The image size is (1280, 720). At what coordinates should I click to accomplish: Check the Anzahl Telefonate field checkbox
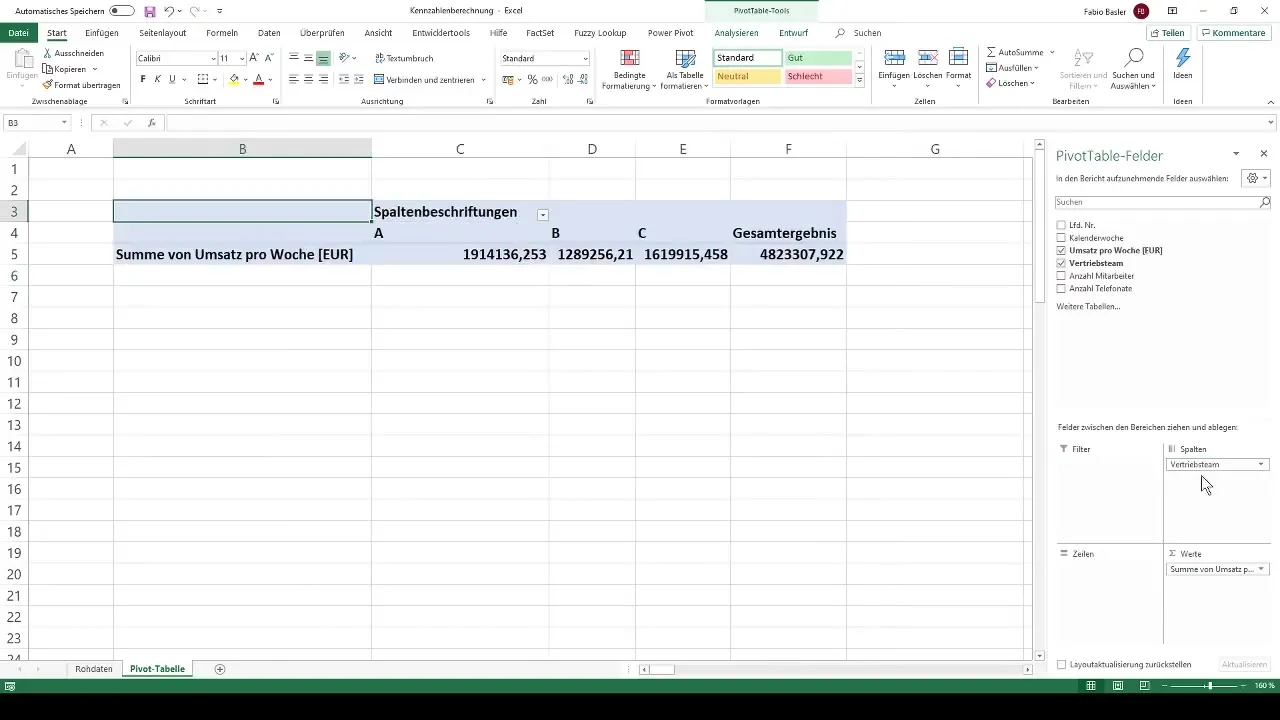pos(1061,288)
